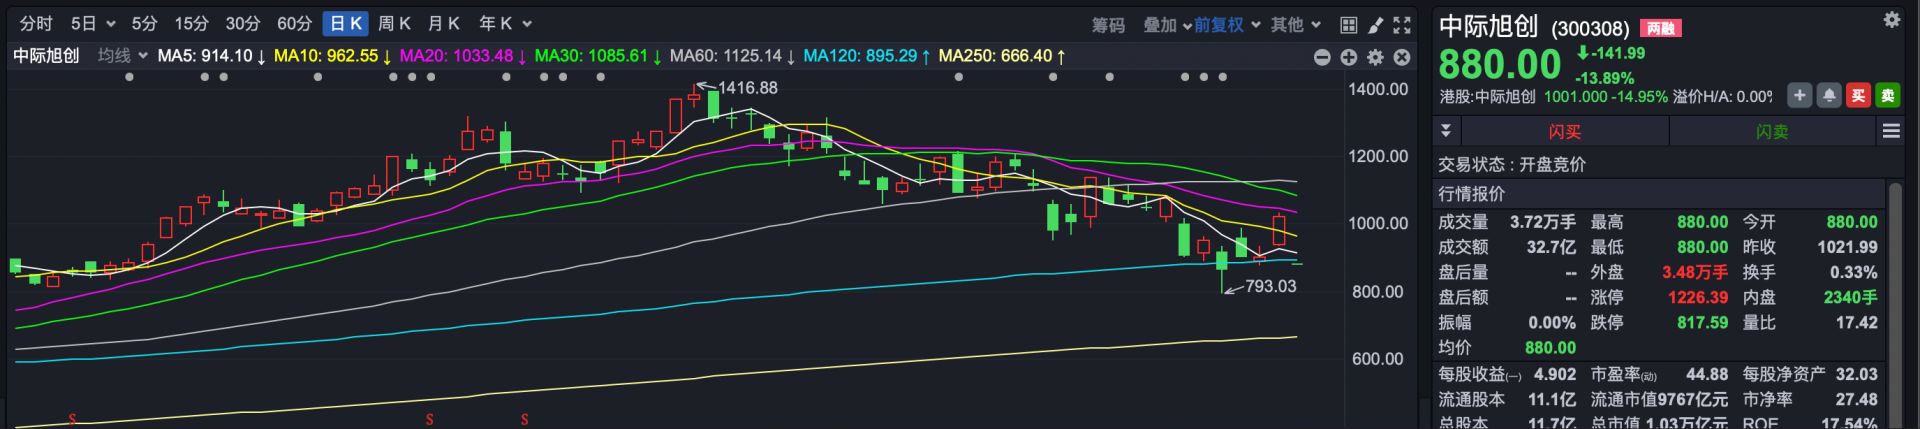The width and height of the screenshot is (1920, 429).
Task: Open quote panel settings gear
Action: tap(1891, 20)
